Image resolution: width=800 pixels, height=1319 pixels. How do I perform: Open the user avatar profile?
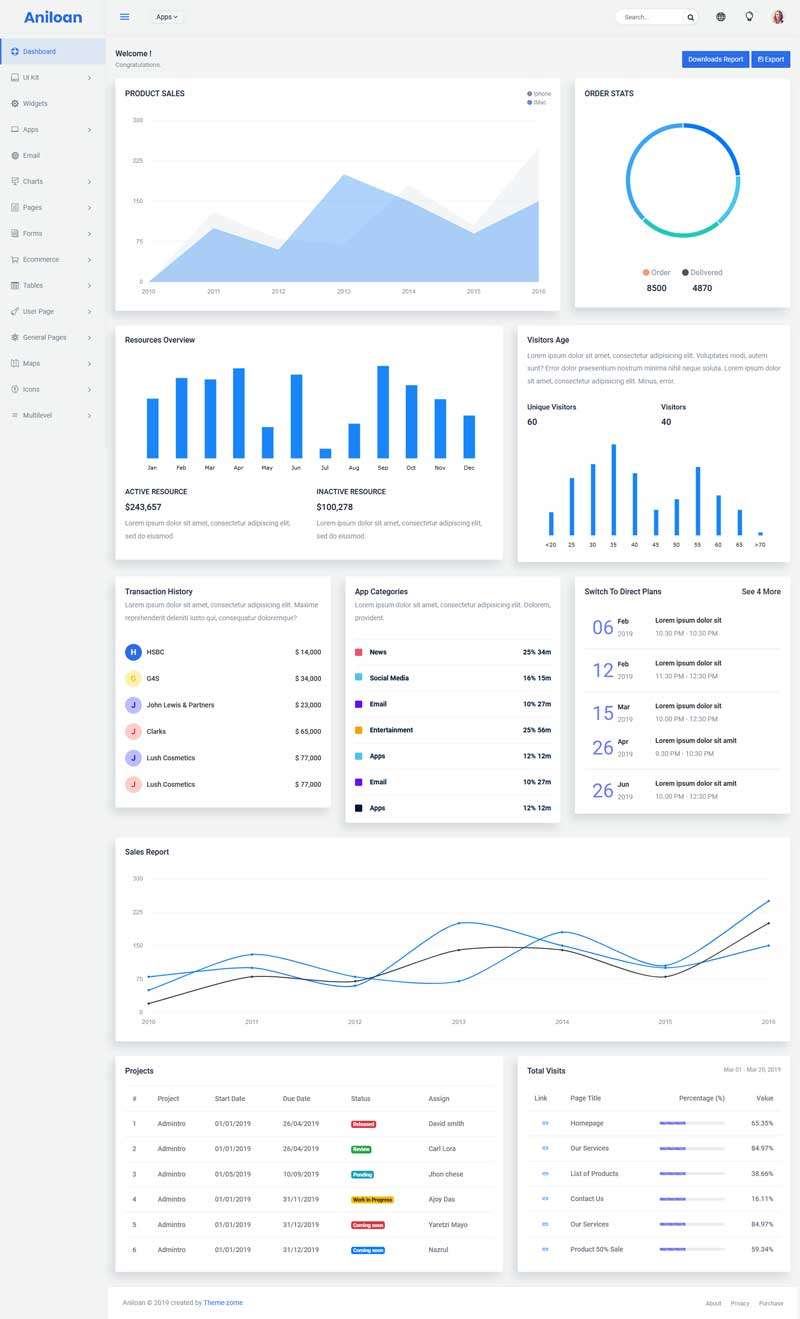[x=778, y=17]
